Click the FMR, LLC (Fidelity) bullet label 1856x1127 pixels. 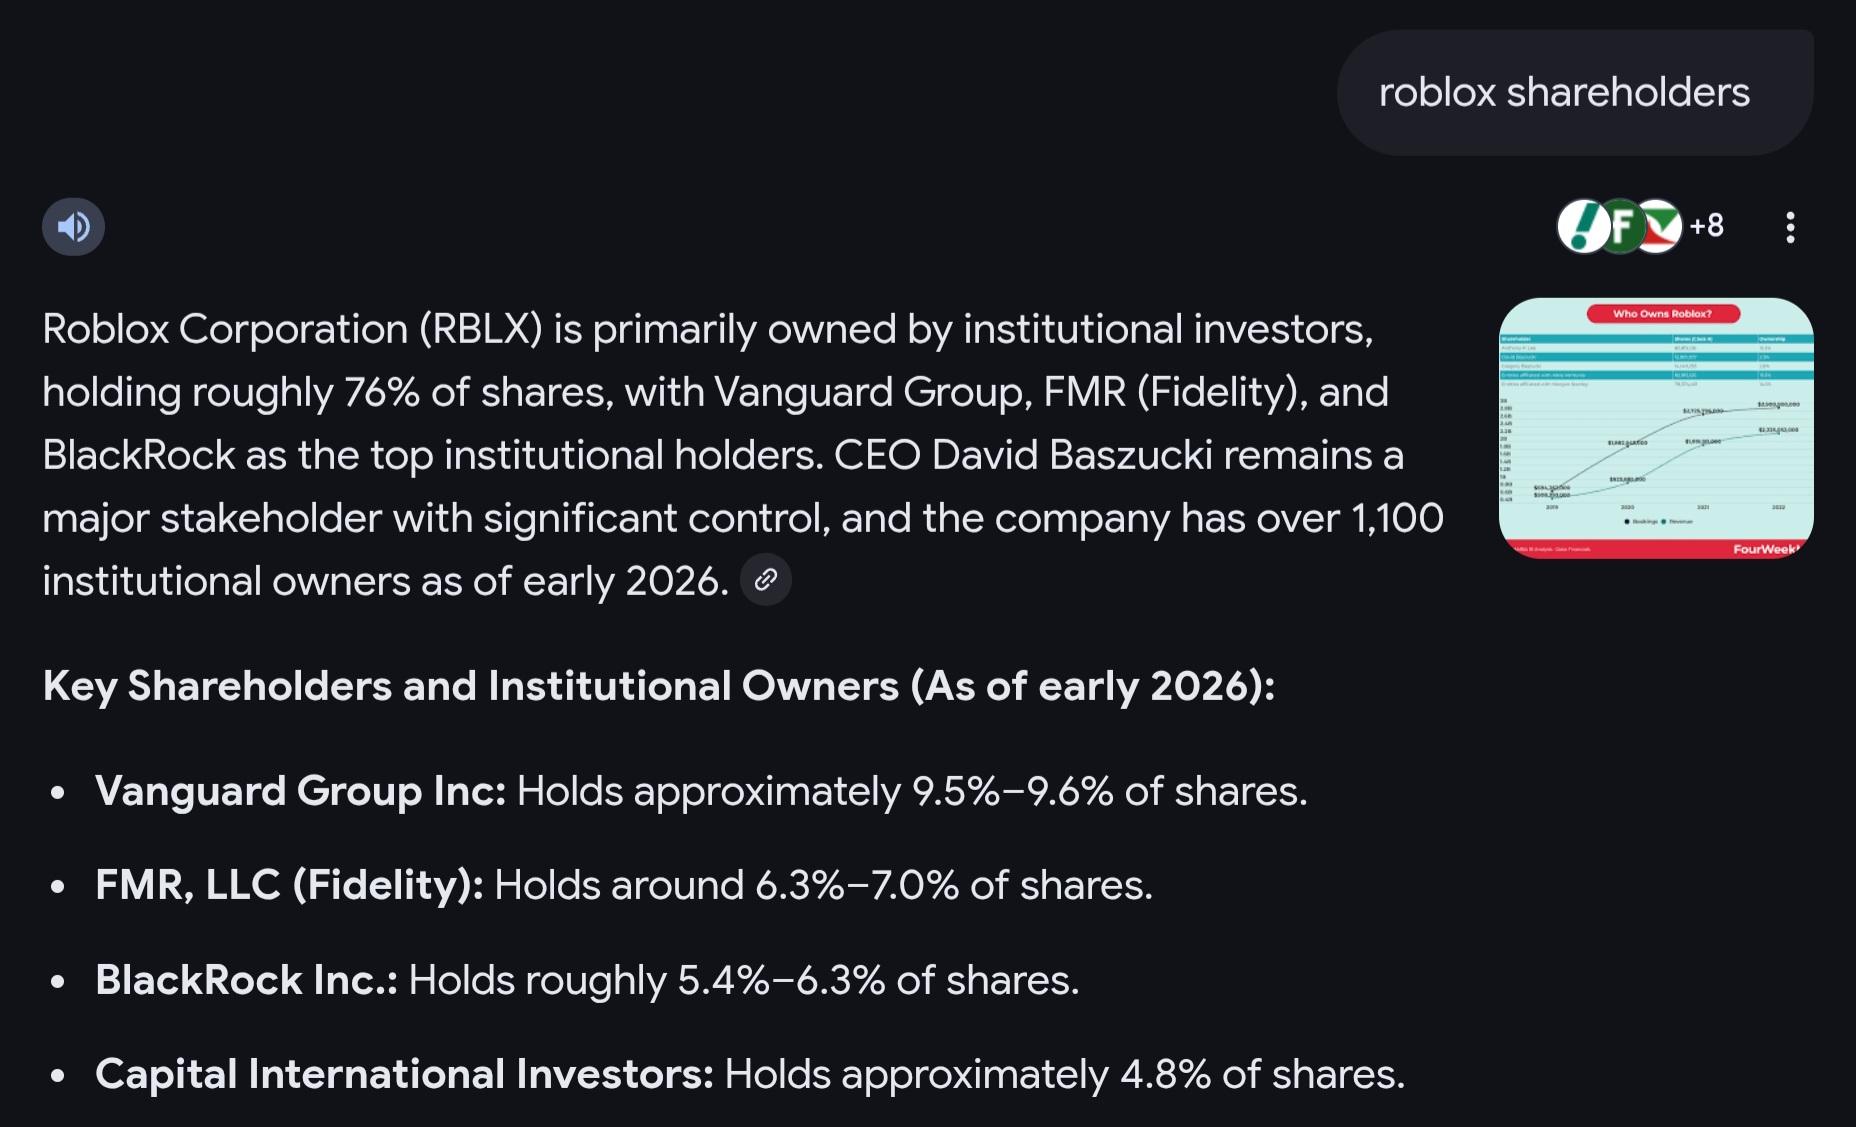pos(289,885)
